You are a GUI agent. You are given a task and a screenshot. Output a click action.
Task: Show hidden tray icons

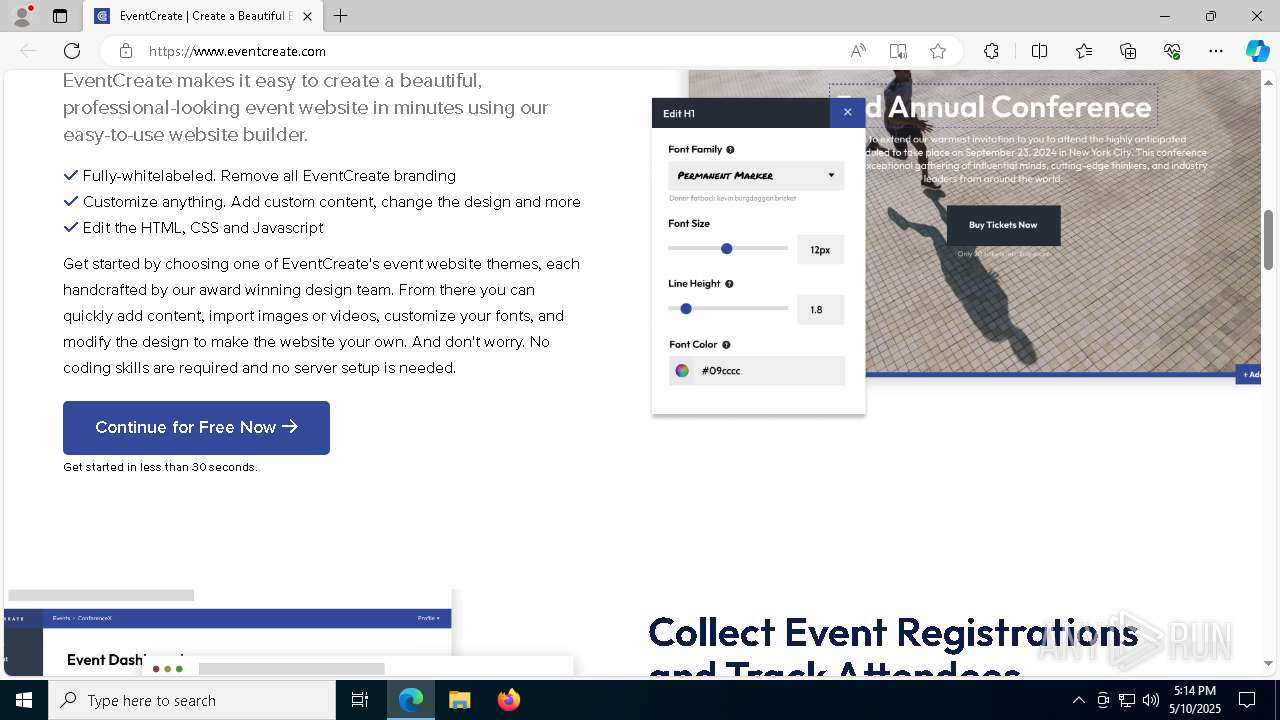(1078, 700)
